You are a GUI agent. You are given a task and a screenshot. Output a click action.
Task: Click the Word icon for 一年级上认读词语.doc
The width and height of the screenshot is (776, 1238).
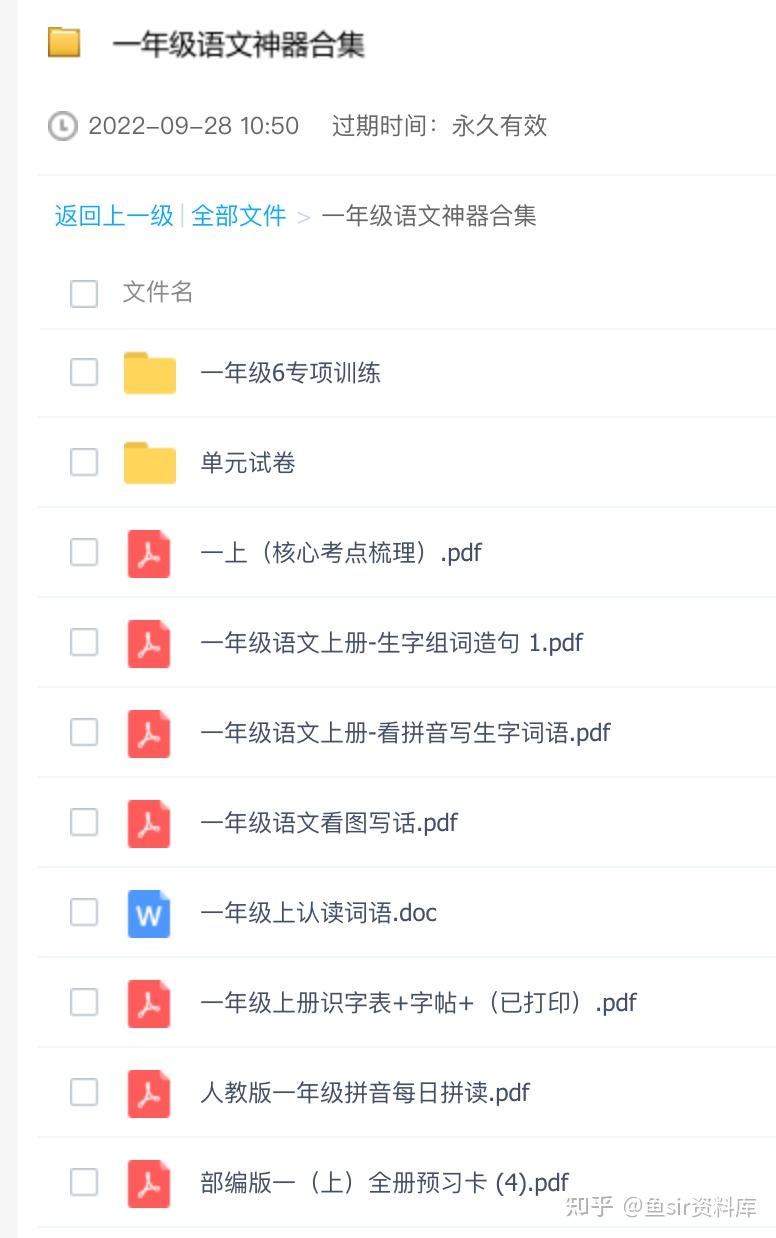[149, 913]
